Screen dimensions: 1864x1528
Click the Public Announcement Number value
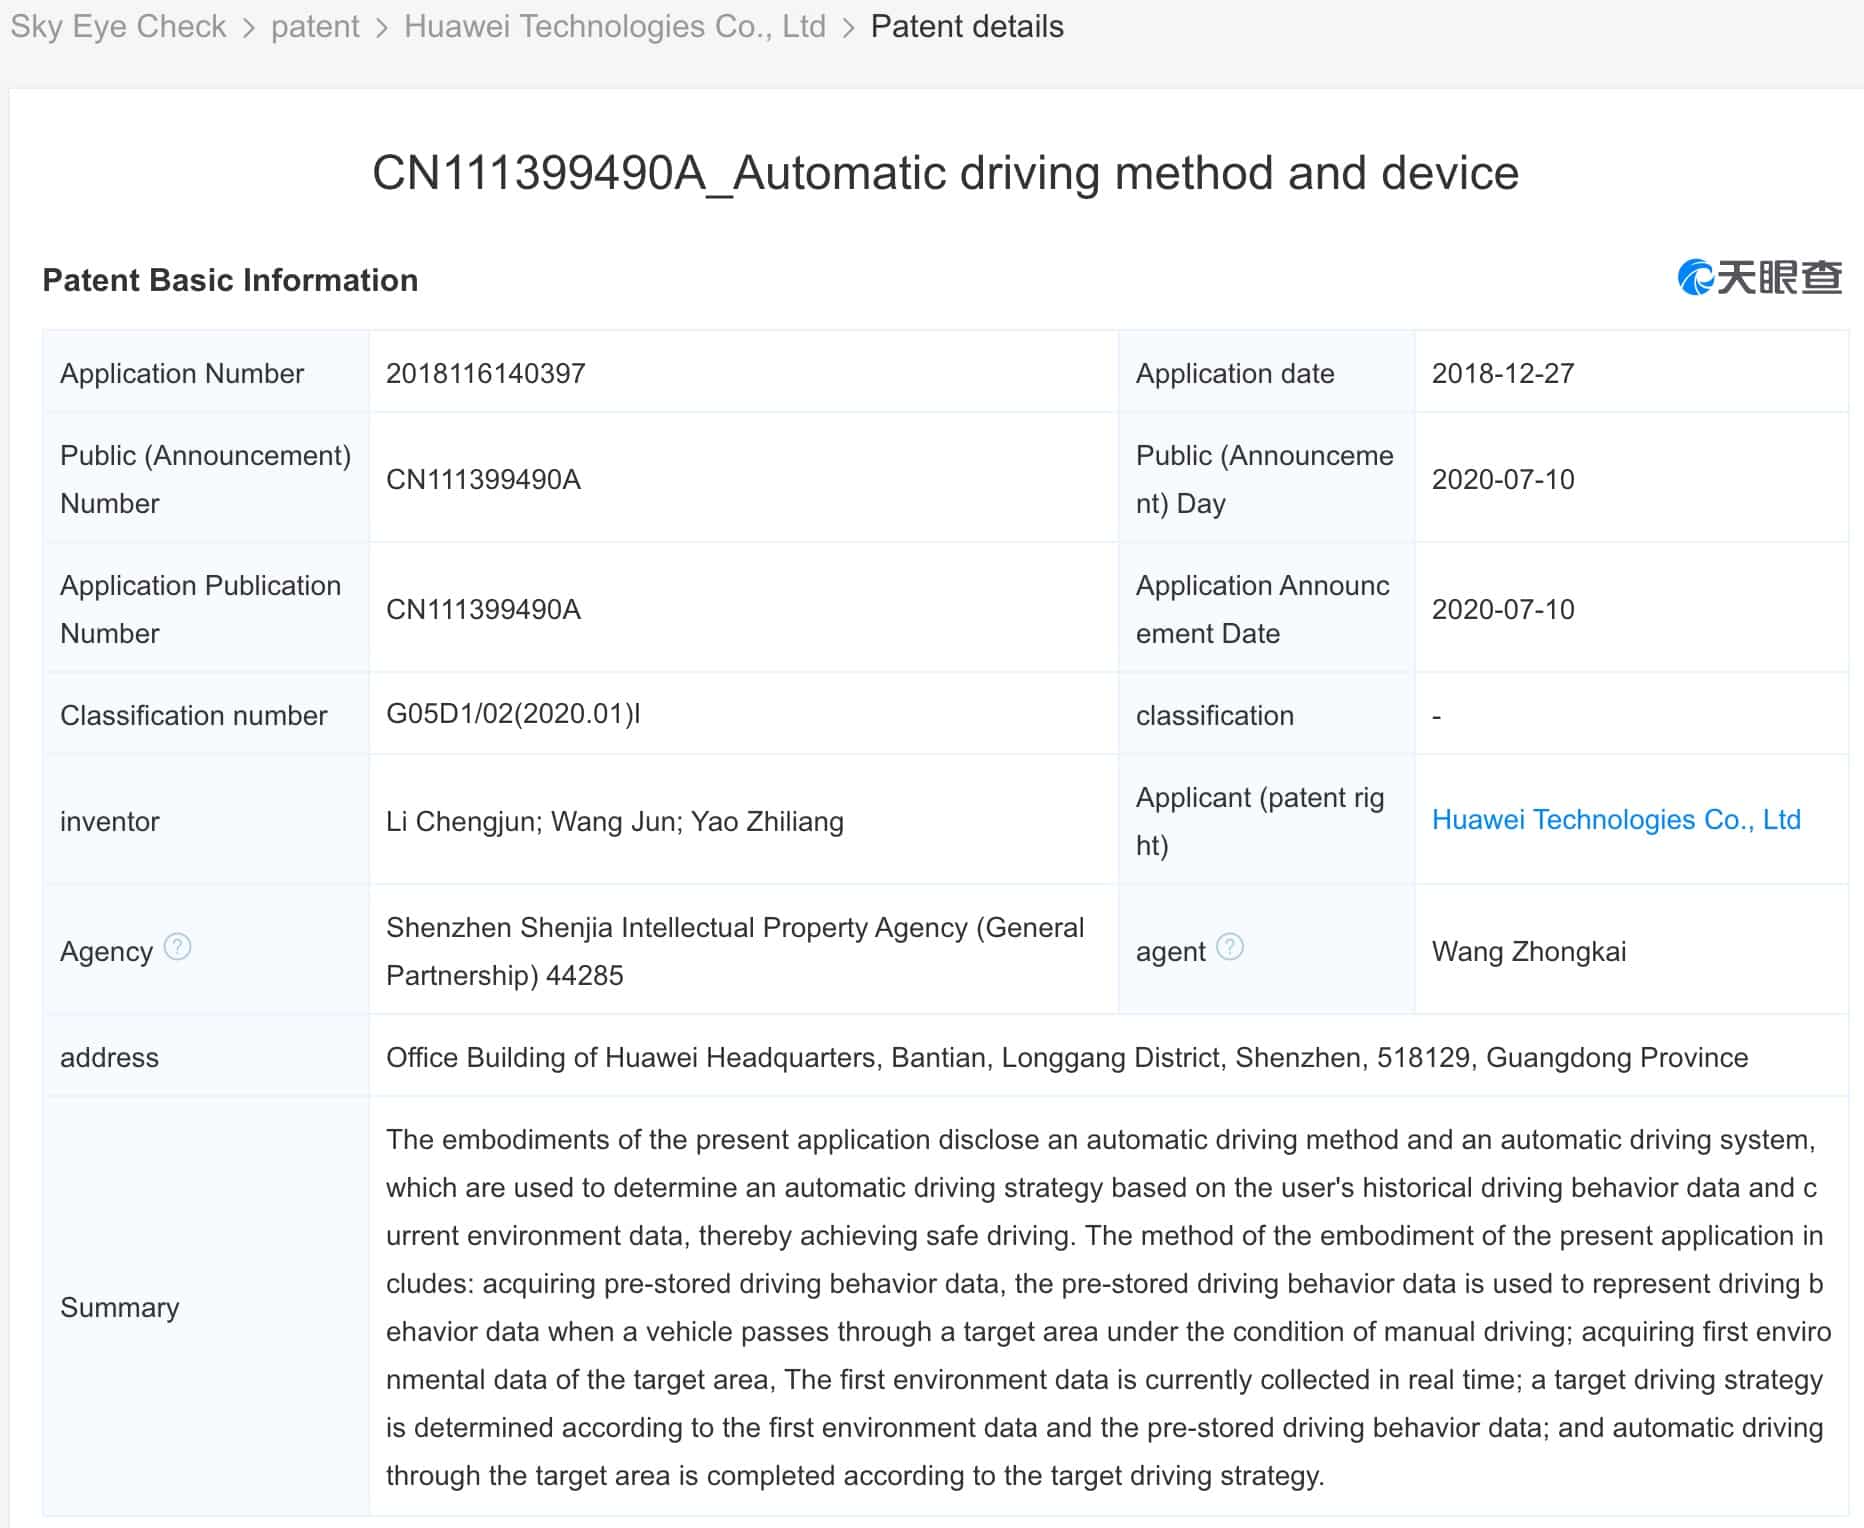click(483, 479)
